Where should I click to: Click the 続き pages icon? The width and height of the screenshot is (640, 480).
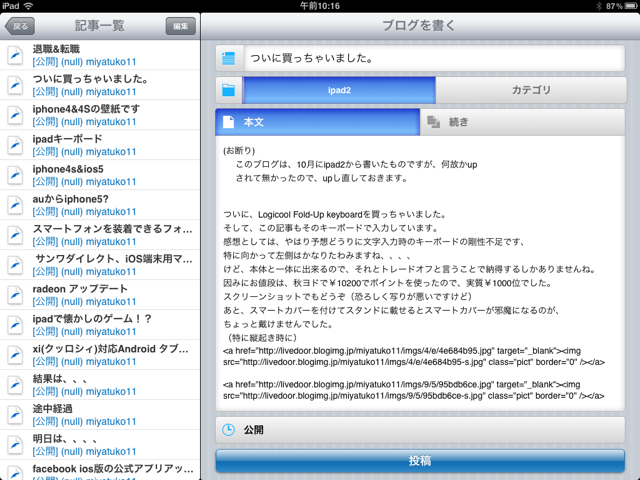tap(433, 122)
